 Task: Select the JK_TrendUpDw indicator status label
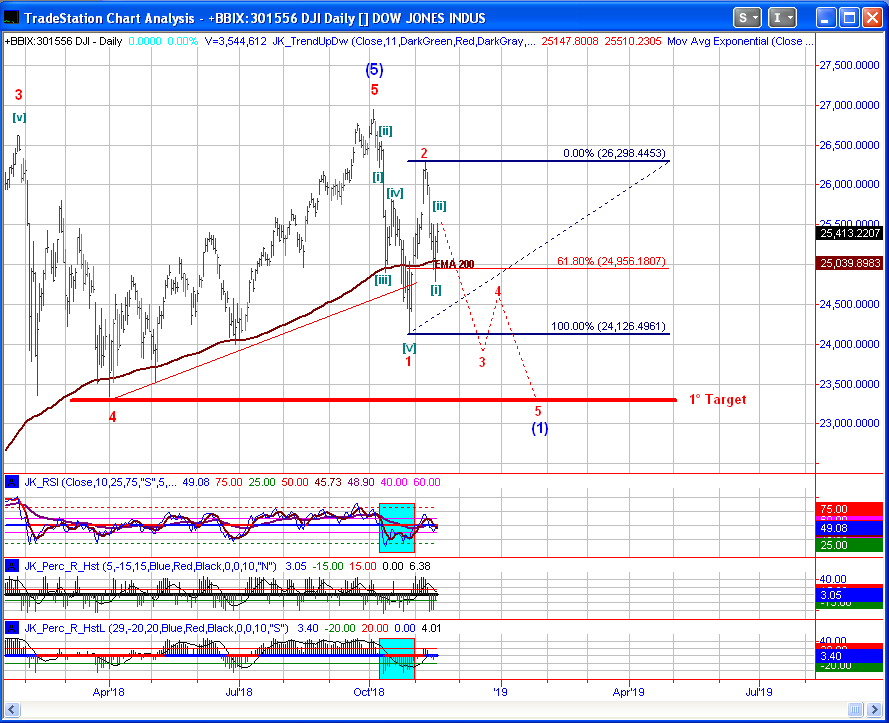(x=404, y=41)
